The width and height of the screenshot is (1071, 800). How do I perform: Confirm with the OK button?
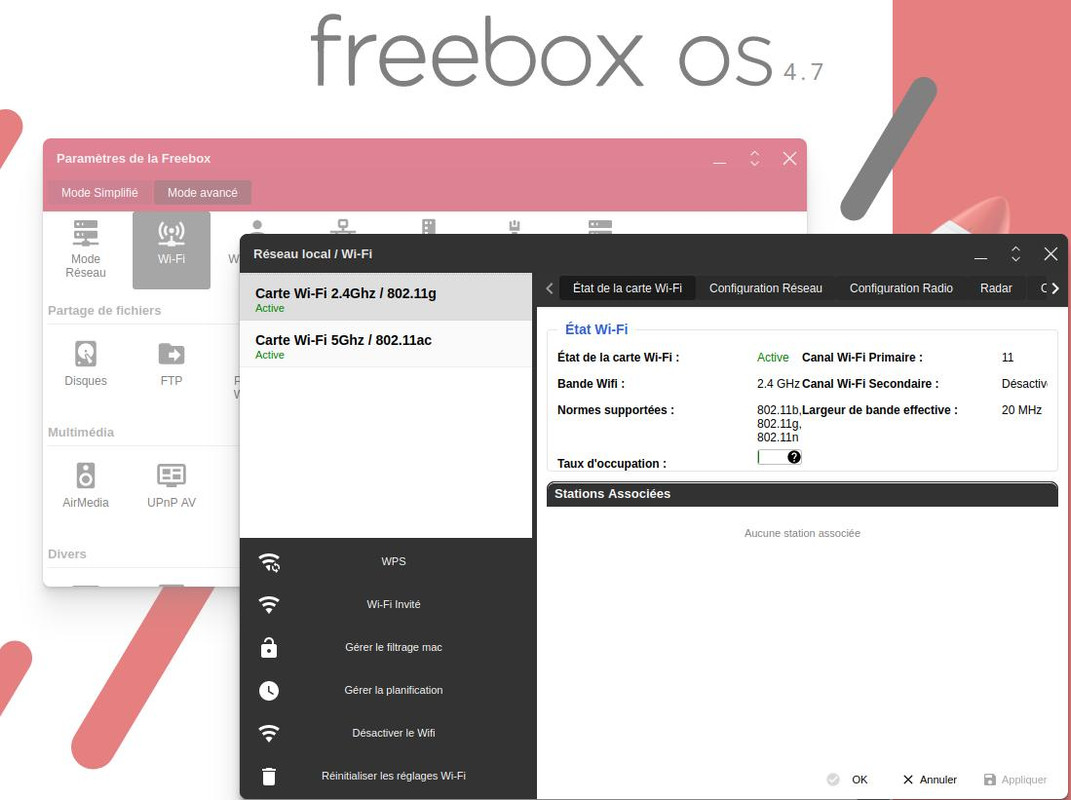[848, 780]
